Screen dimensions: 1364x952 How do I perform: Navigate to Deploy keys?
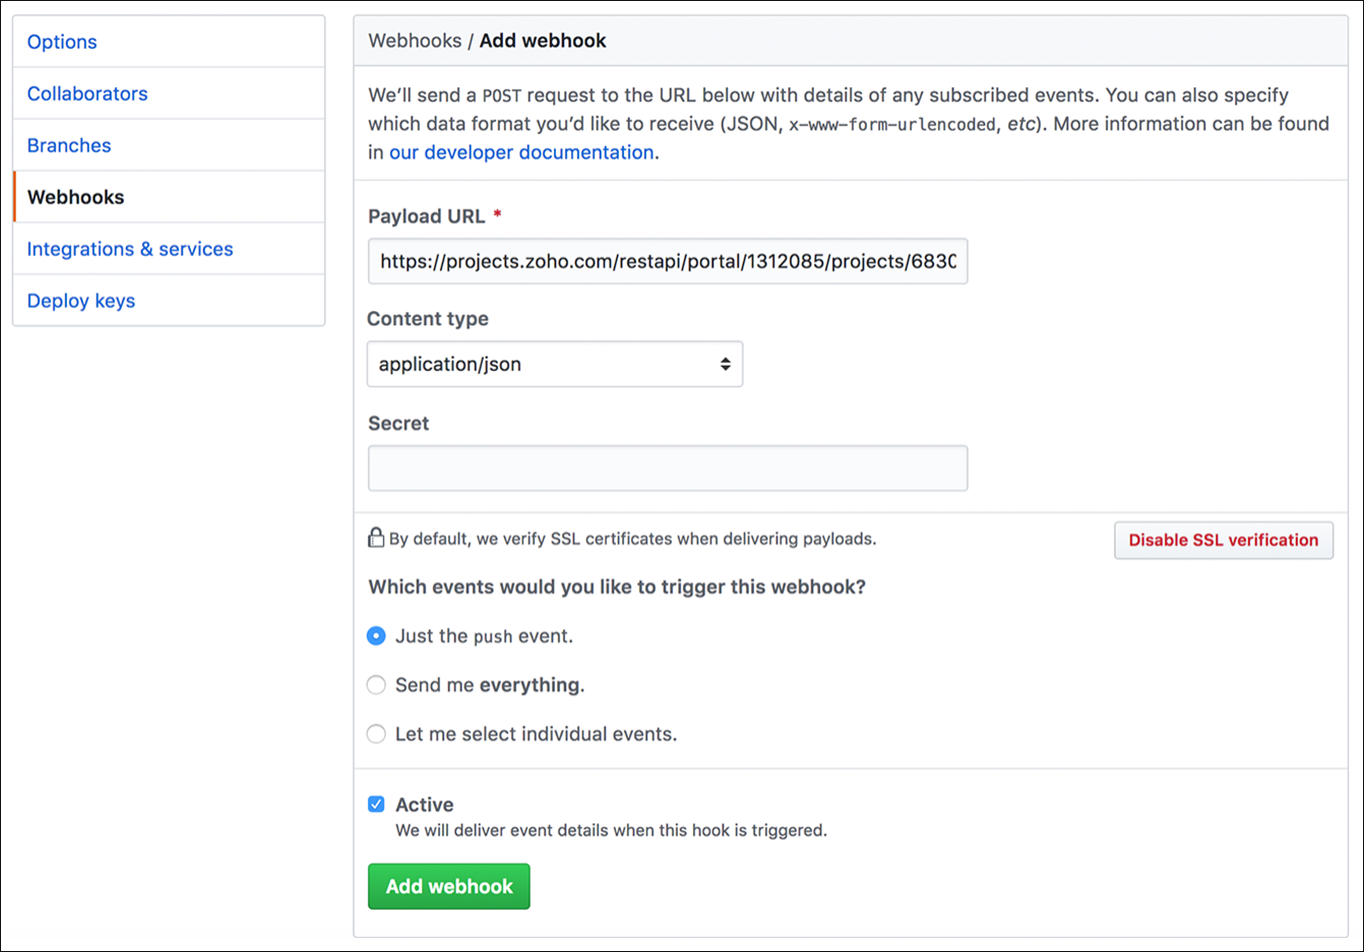click(x=81, y=301)
